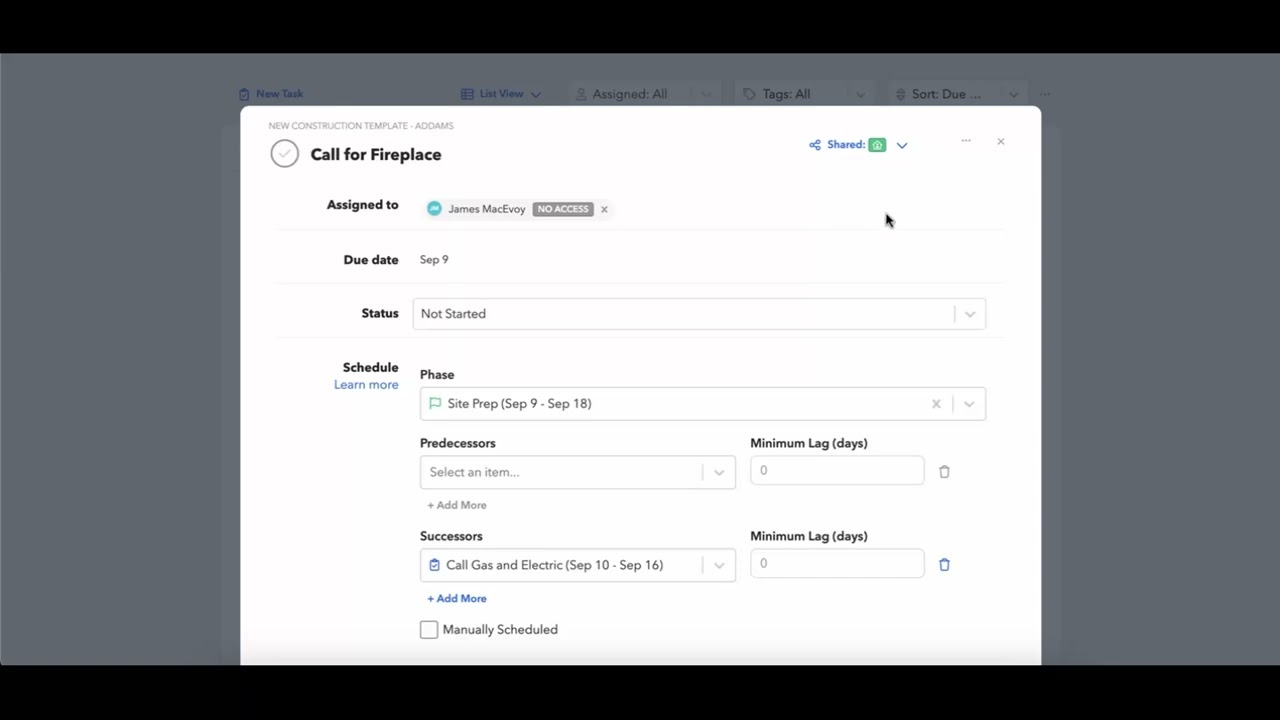Click the Status dropdown chevron arrow

[969, 314]
